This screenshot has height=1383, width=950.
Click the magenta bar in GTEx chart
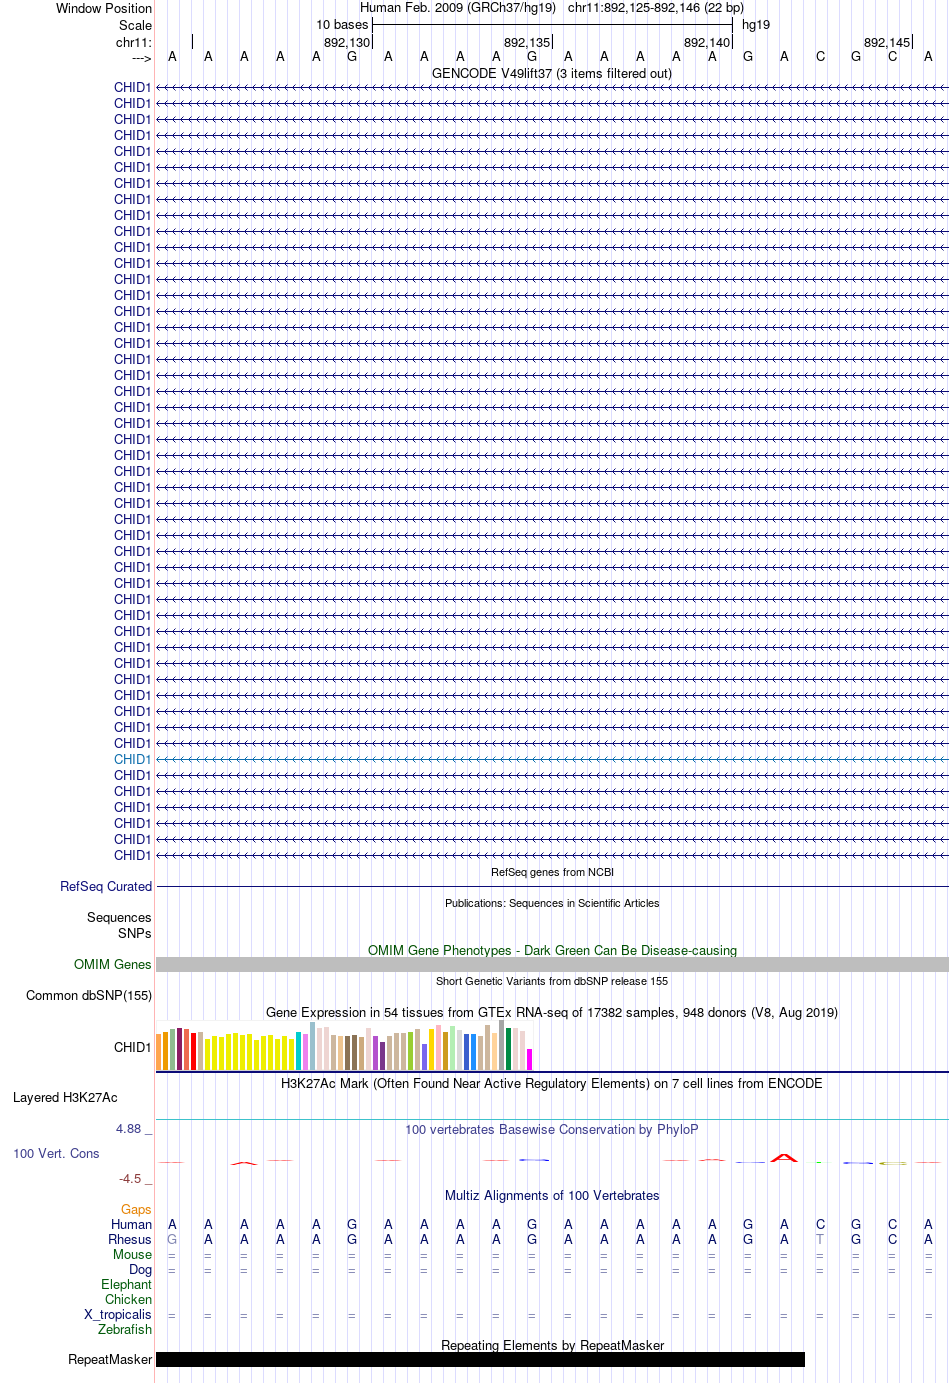tap(530, 1059)
